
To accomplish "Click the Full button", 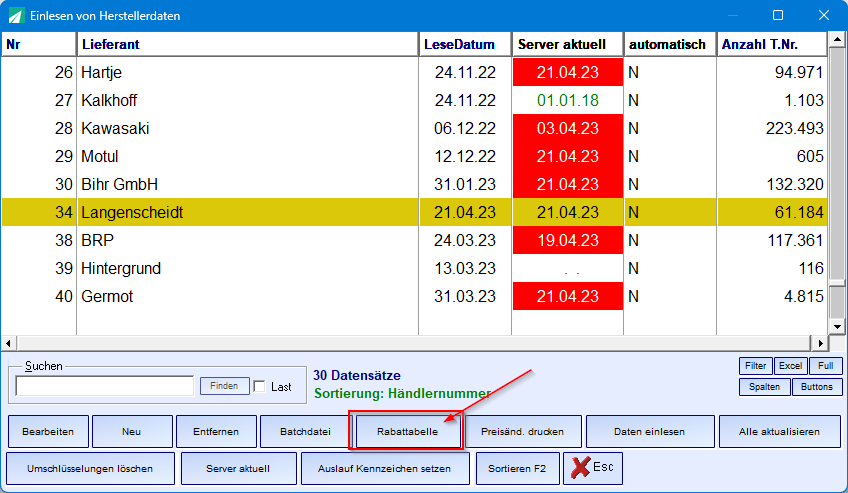I will click(x=825, y=366).
